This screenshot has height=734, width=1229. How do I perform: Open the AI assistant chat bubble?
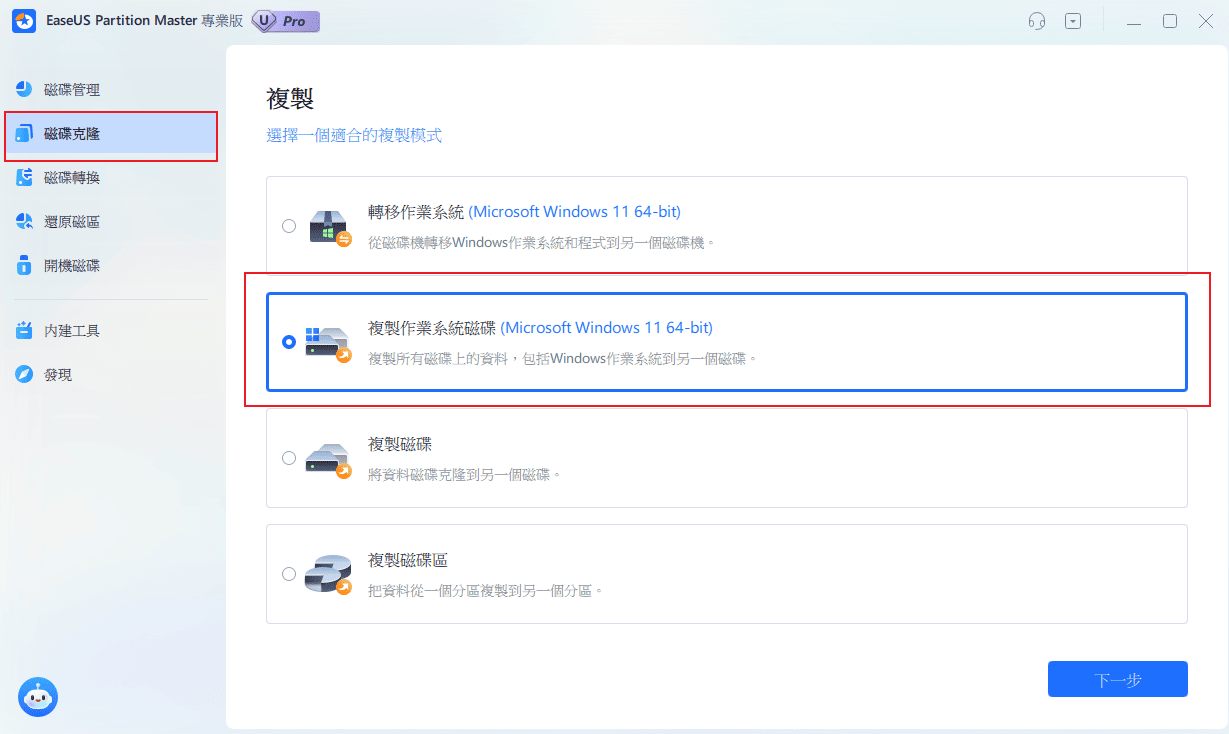tap(38, 697)
